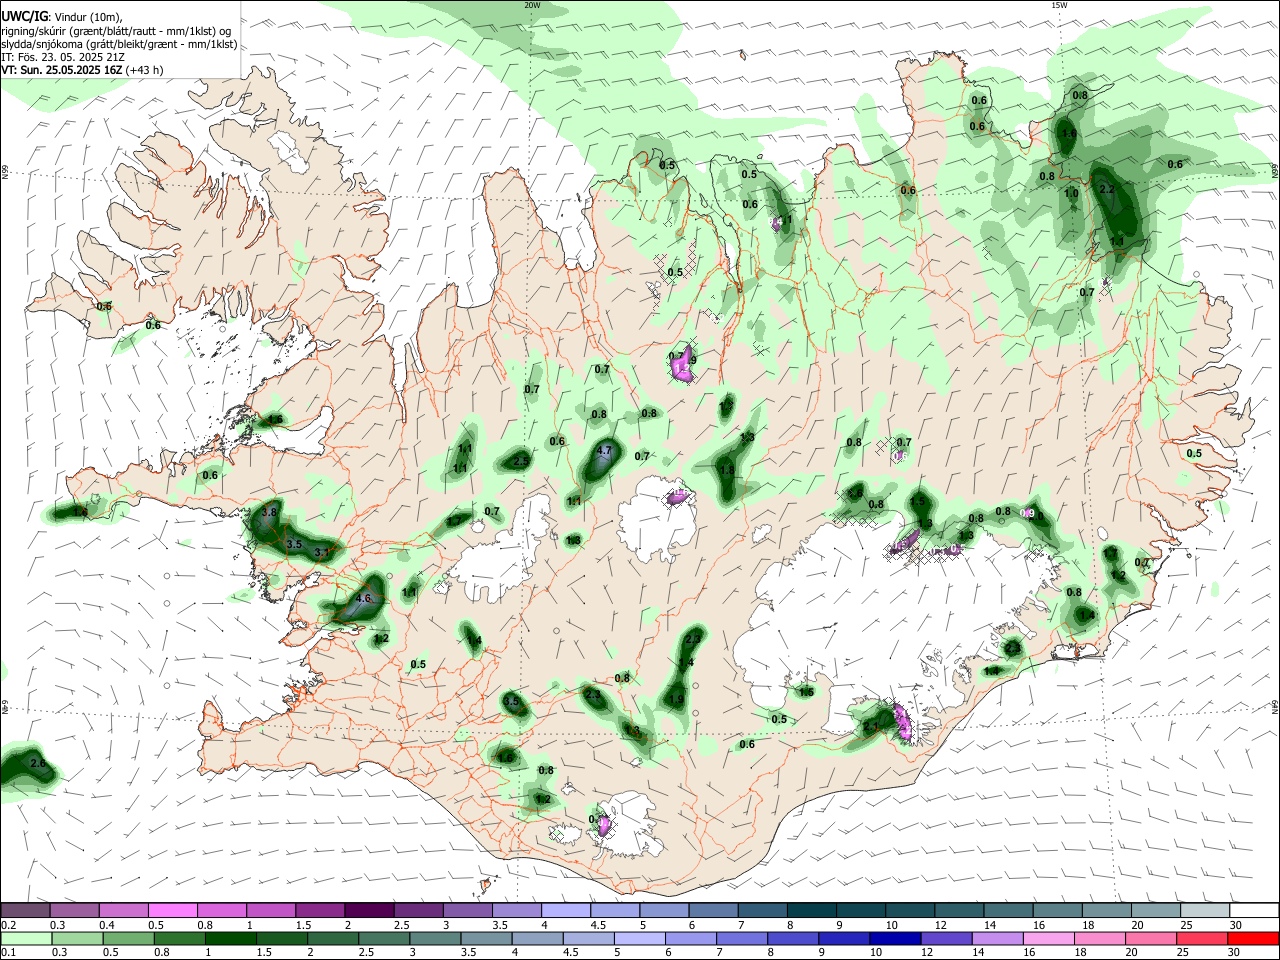Click the 'rigning/skúrir' legend description line
1280x960 pixels.
(x=116, y=31)
